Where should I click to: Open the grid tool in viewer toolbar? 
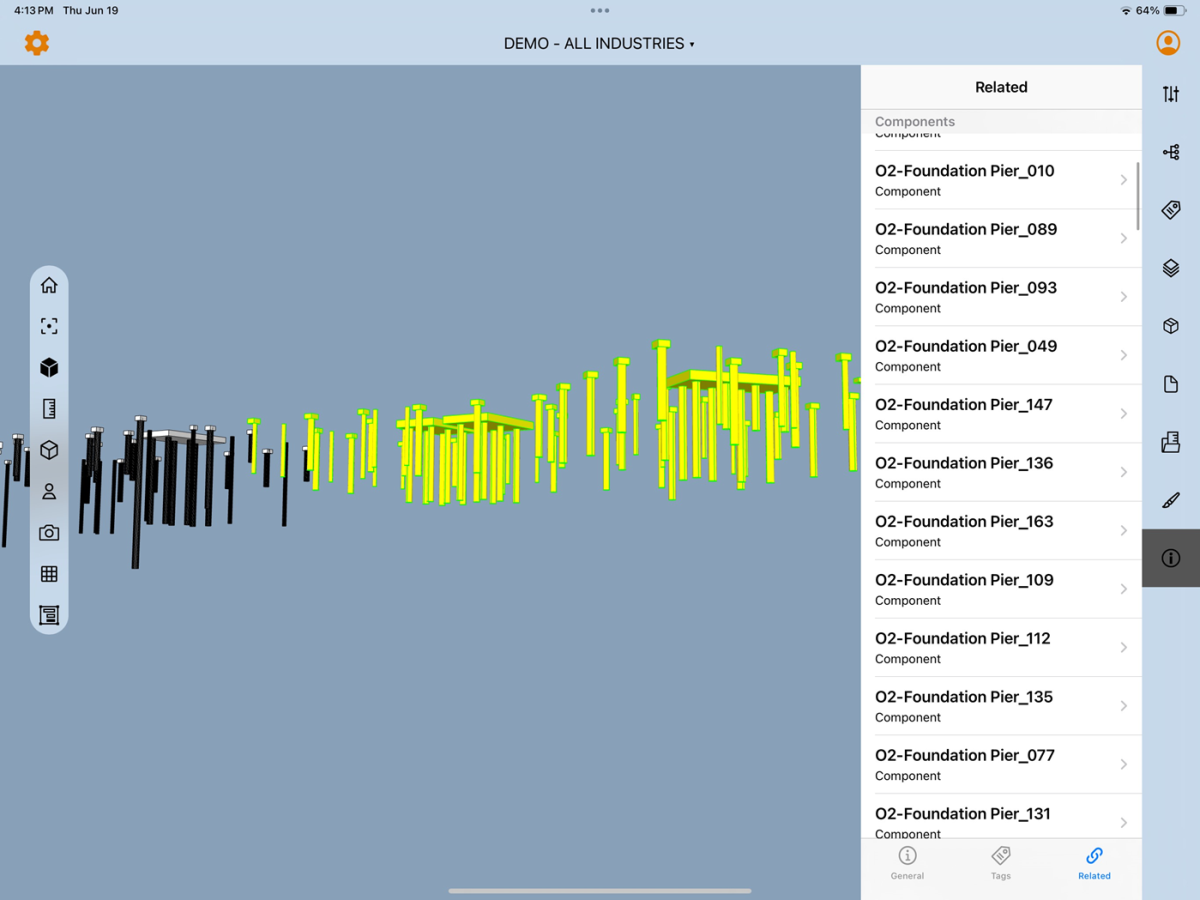tap(49, 574)
